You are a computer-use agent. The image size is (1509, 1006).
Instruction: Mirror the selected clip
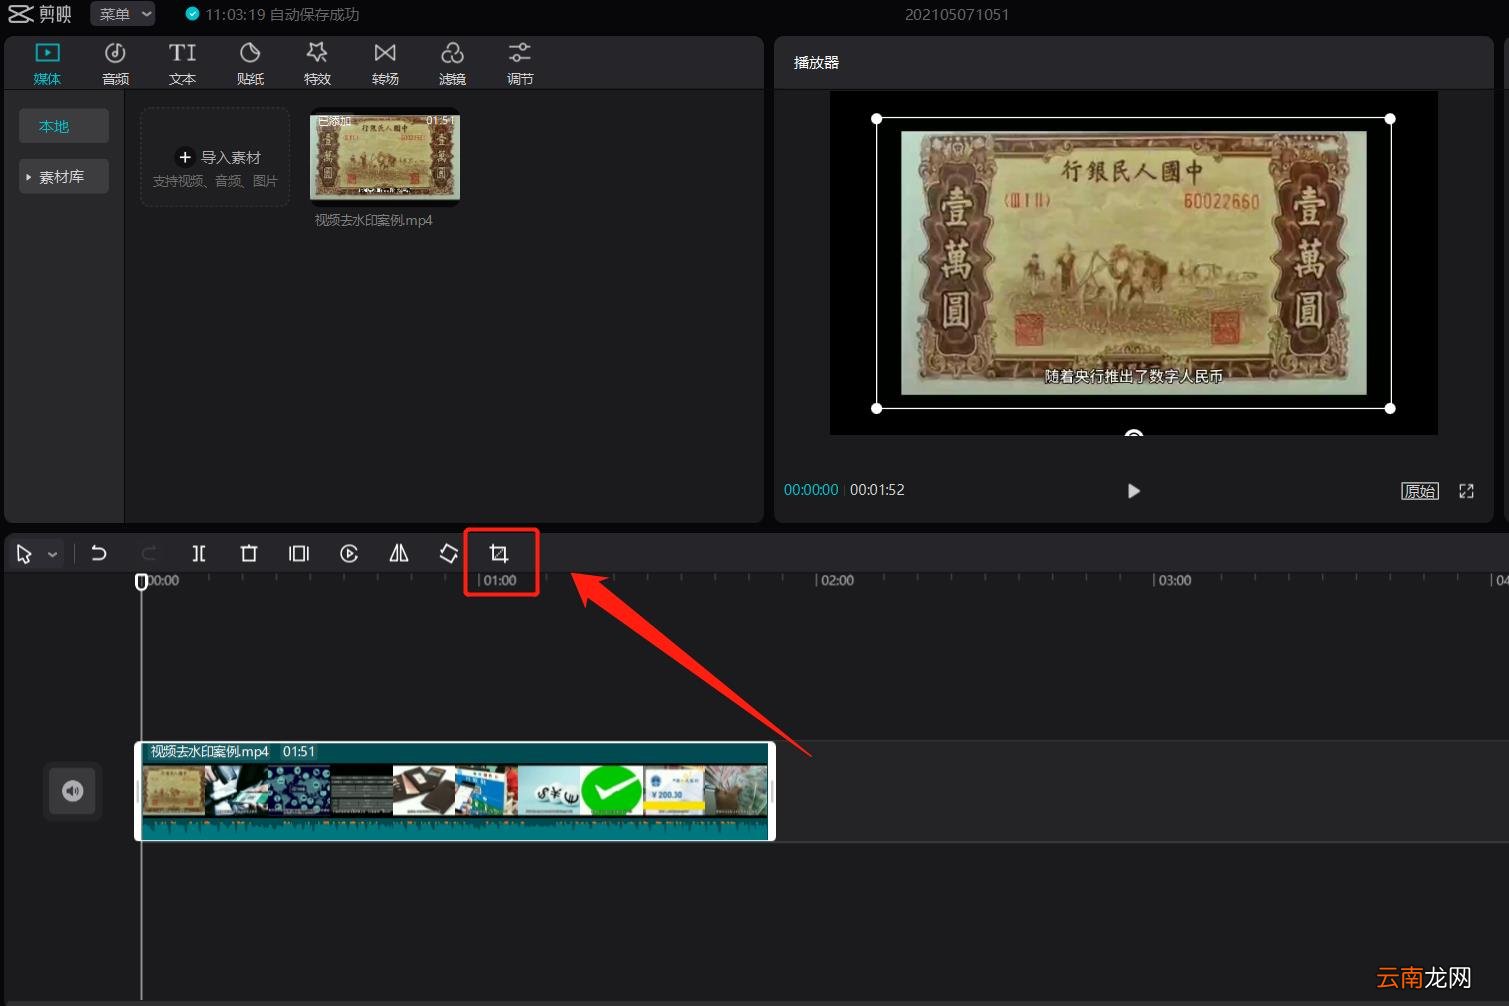399,553
